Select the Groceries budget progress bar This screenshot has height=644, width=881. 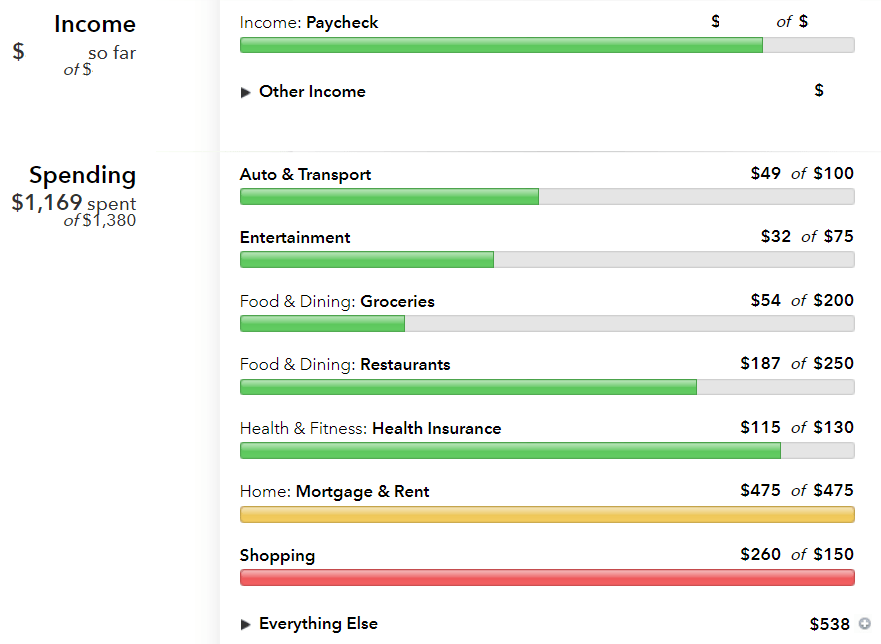point(547,324)
